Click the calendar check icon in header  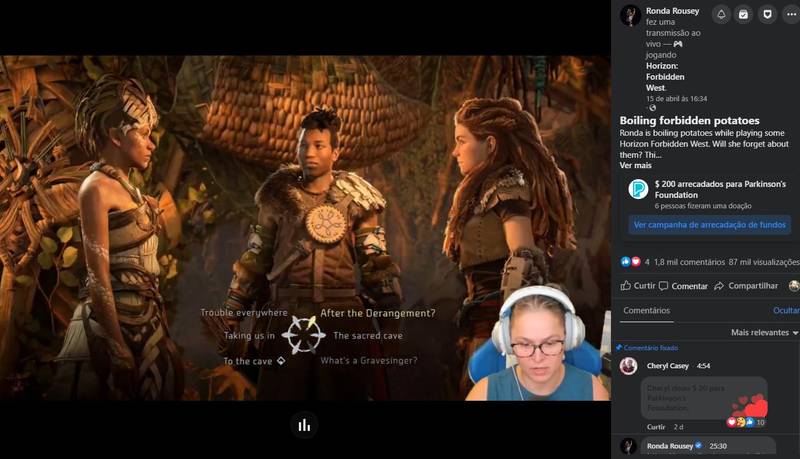click(743, 14)
